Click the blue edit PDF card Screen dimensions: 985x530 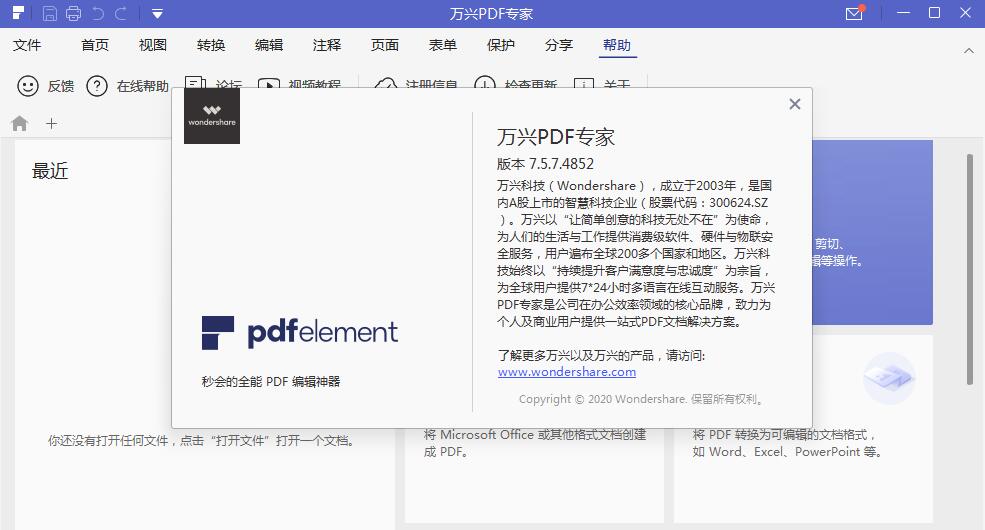pyautogui.click(x=873, y=232)
